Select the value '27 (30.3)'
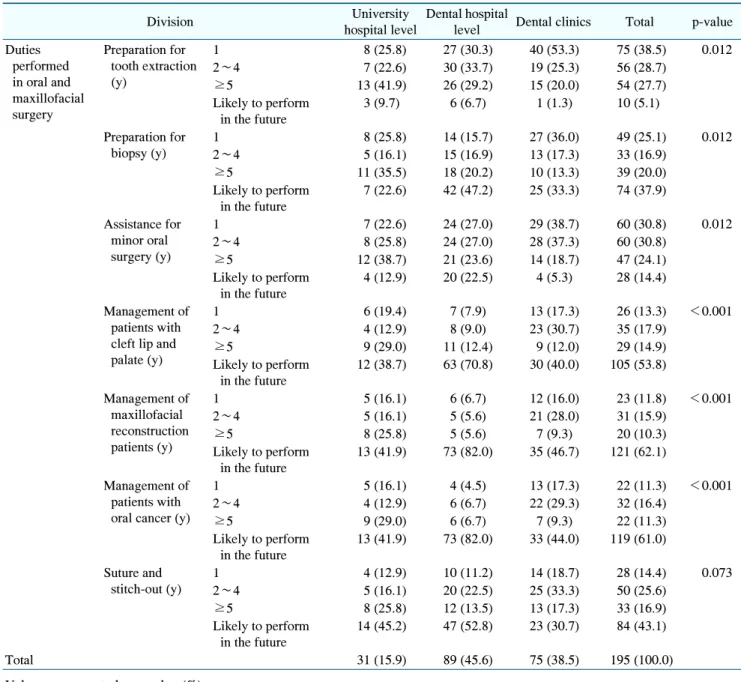 click(468, 50)
